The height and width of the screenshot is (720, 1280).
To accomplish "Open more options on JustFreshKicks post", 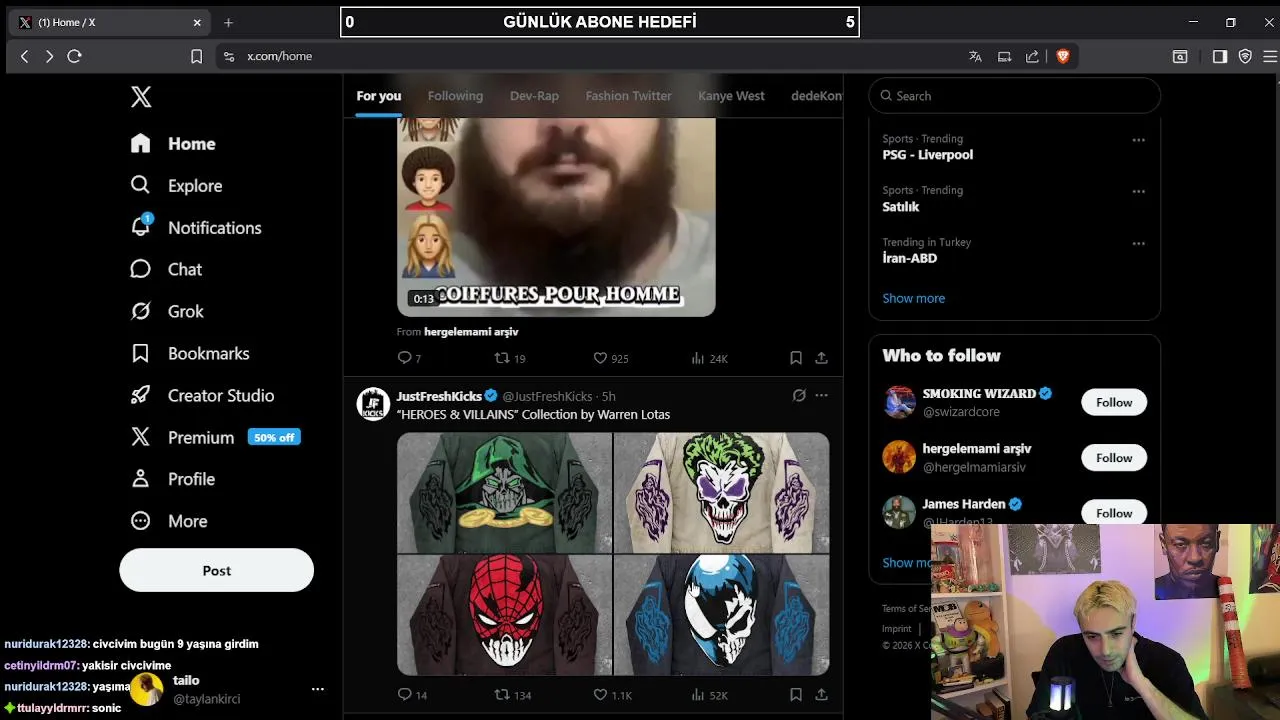I will pyautogui.click(x=821, y=395).
